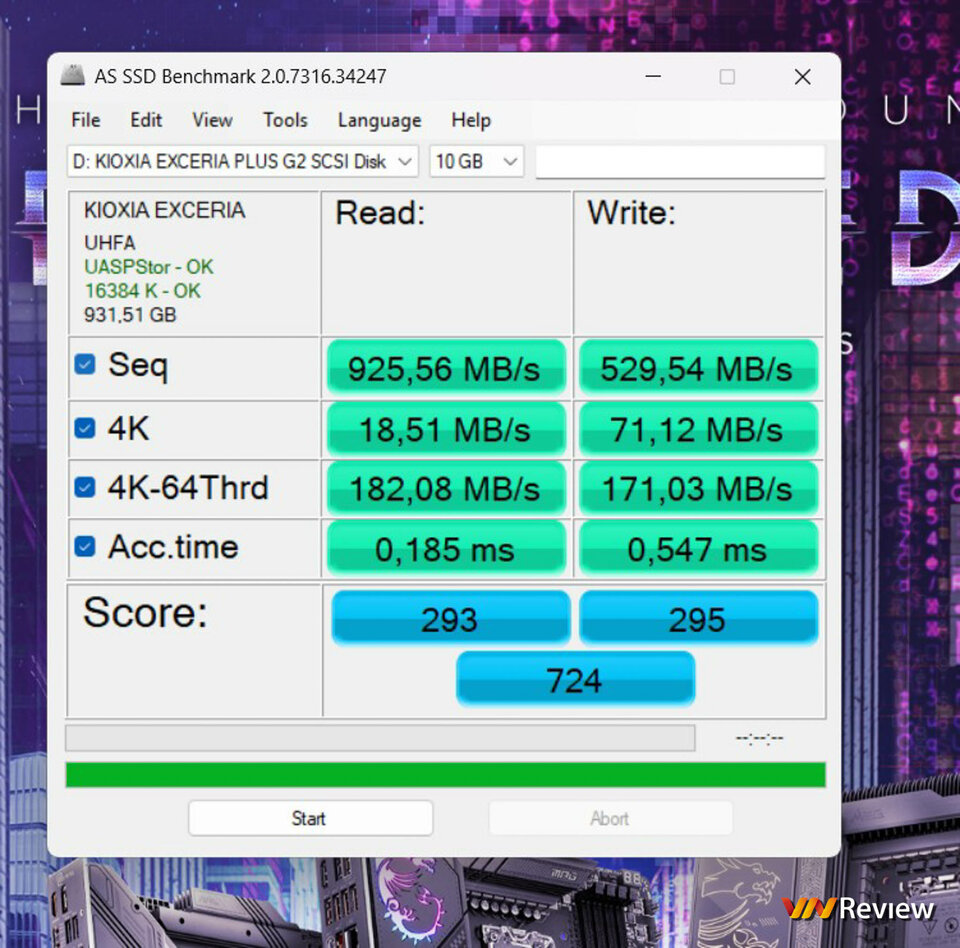Minimize the AS SSD Benchmark window
The width and height of the screenshot is (960, 948).
pyautogui.click(x=653, y=77)
